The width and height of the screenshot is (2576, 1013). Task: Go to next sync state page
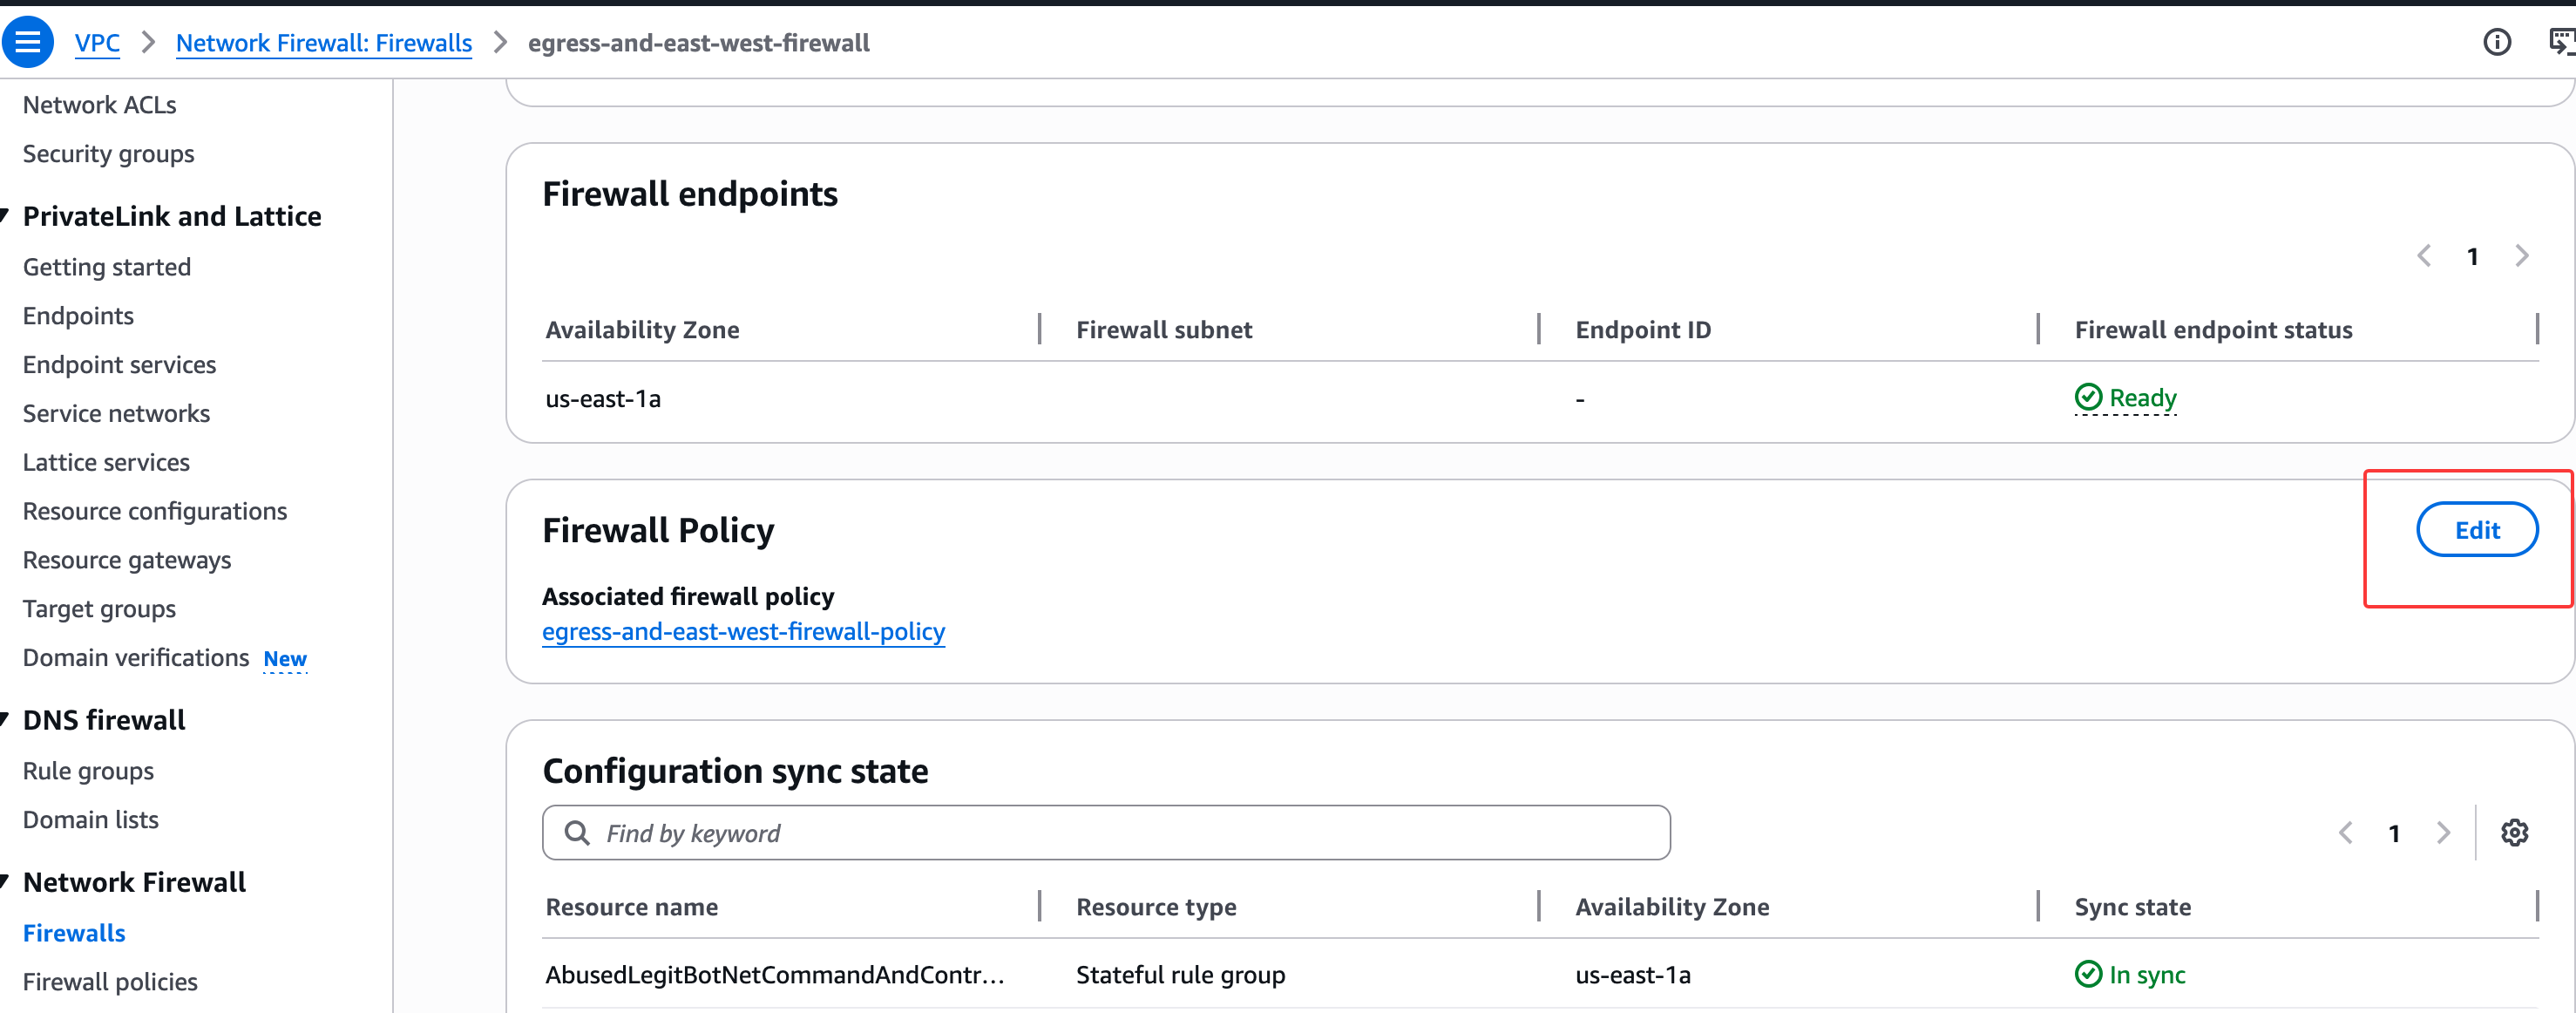2443,832
